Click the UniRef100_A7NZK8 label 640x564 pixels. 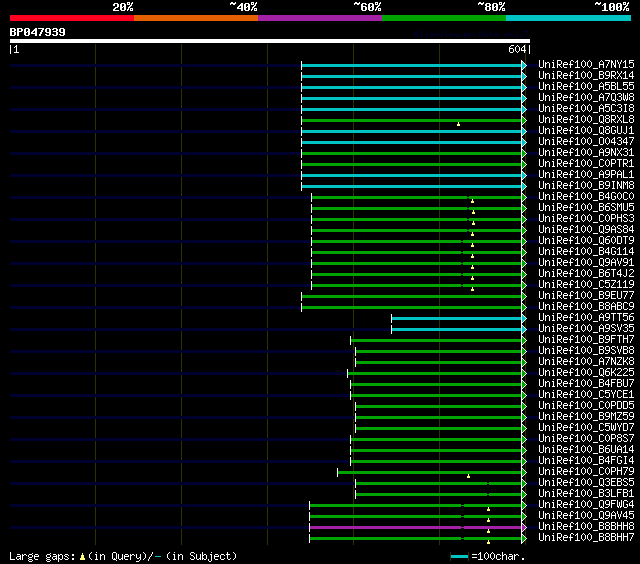coord(586,362)
